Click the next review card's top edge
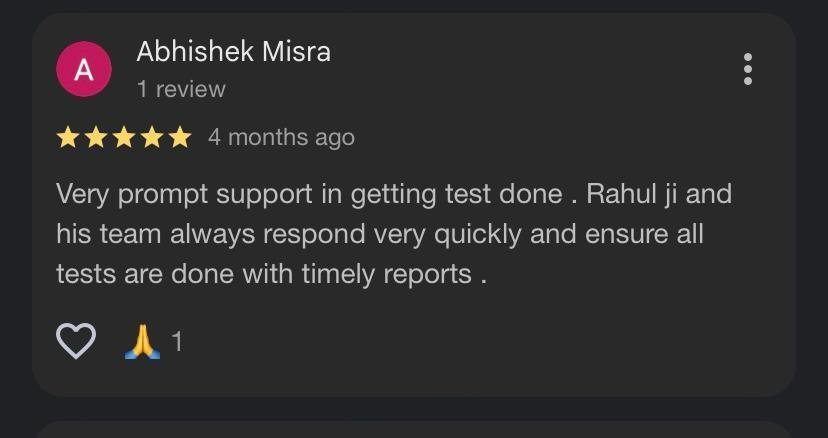Image resolution: width=828 pixels, height=438 pixels. [414, 428]
